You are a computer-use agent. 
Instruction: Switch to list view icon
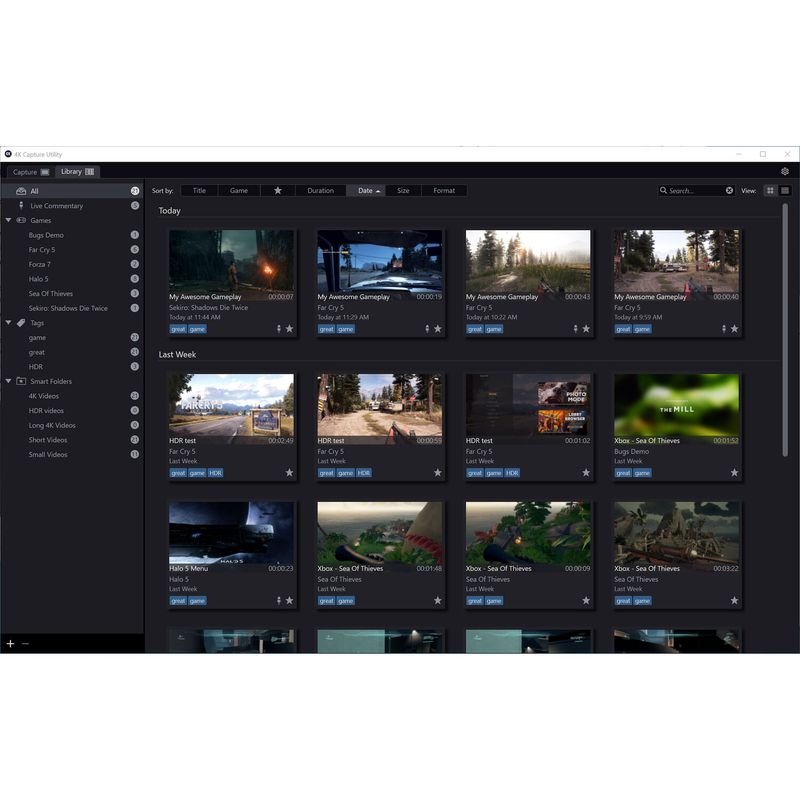point(785,190)
